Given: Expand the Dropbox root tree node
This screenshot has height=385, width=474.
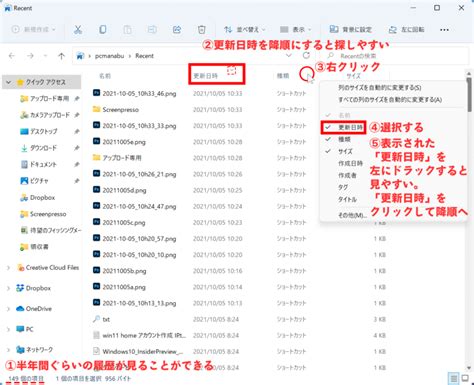Looking at the screenshot, I should click(x=8, y=288).
